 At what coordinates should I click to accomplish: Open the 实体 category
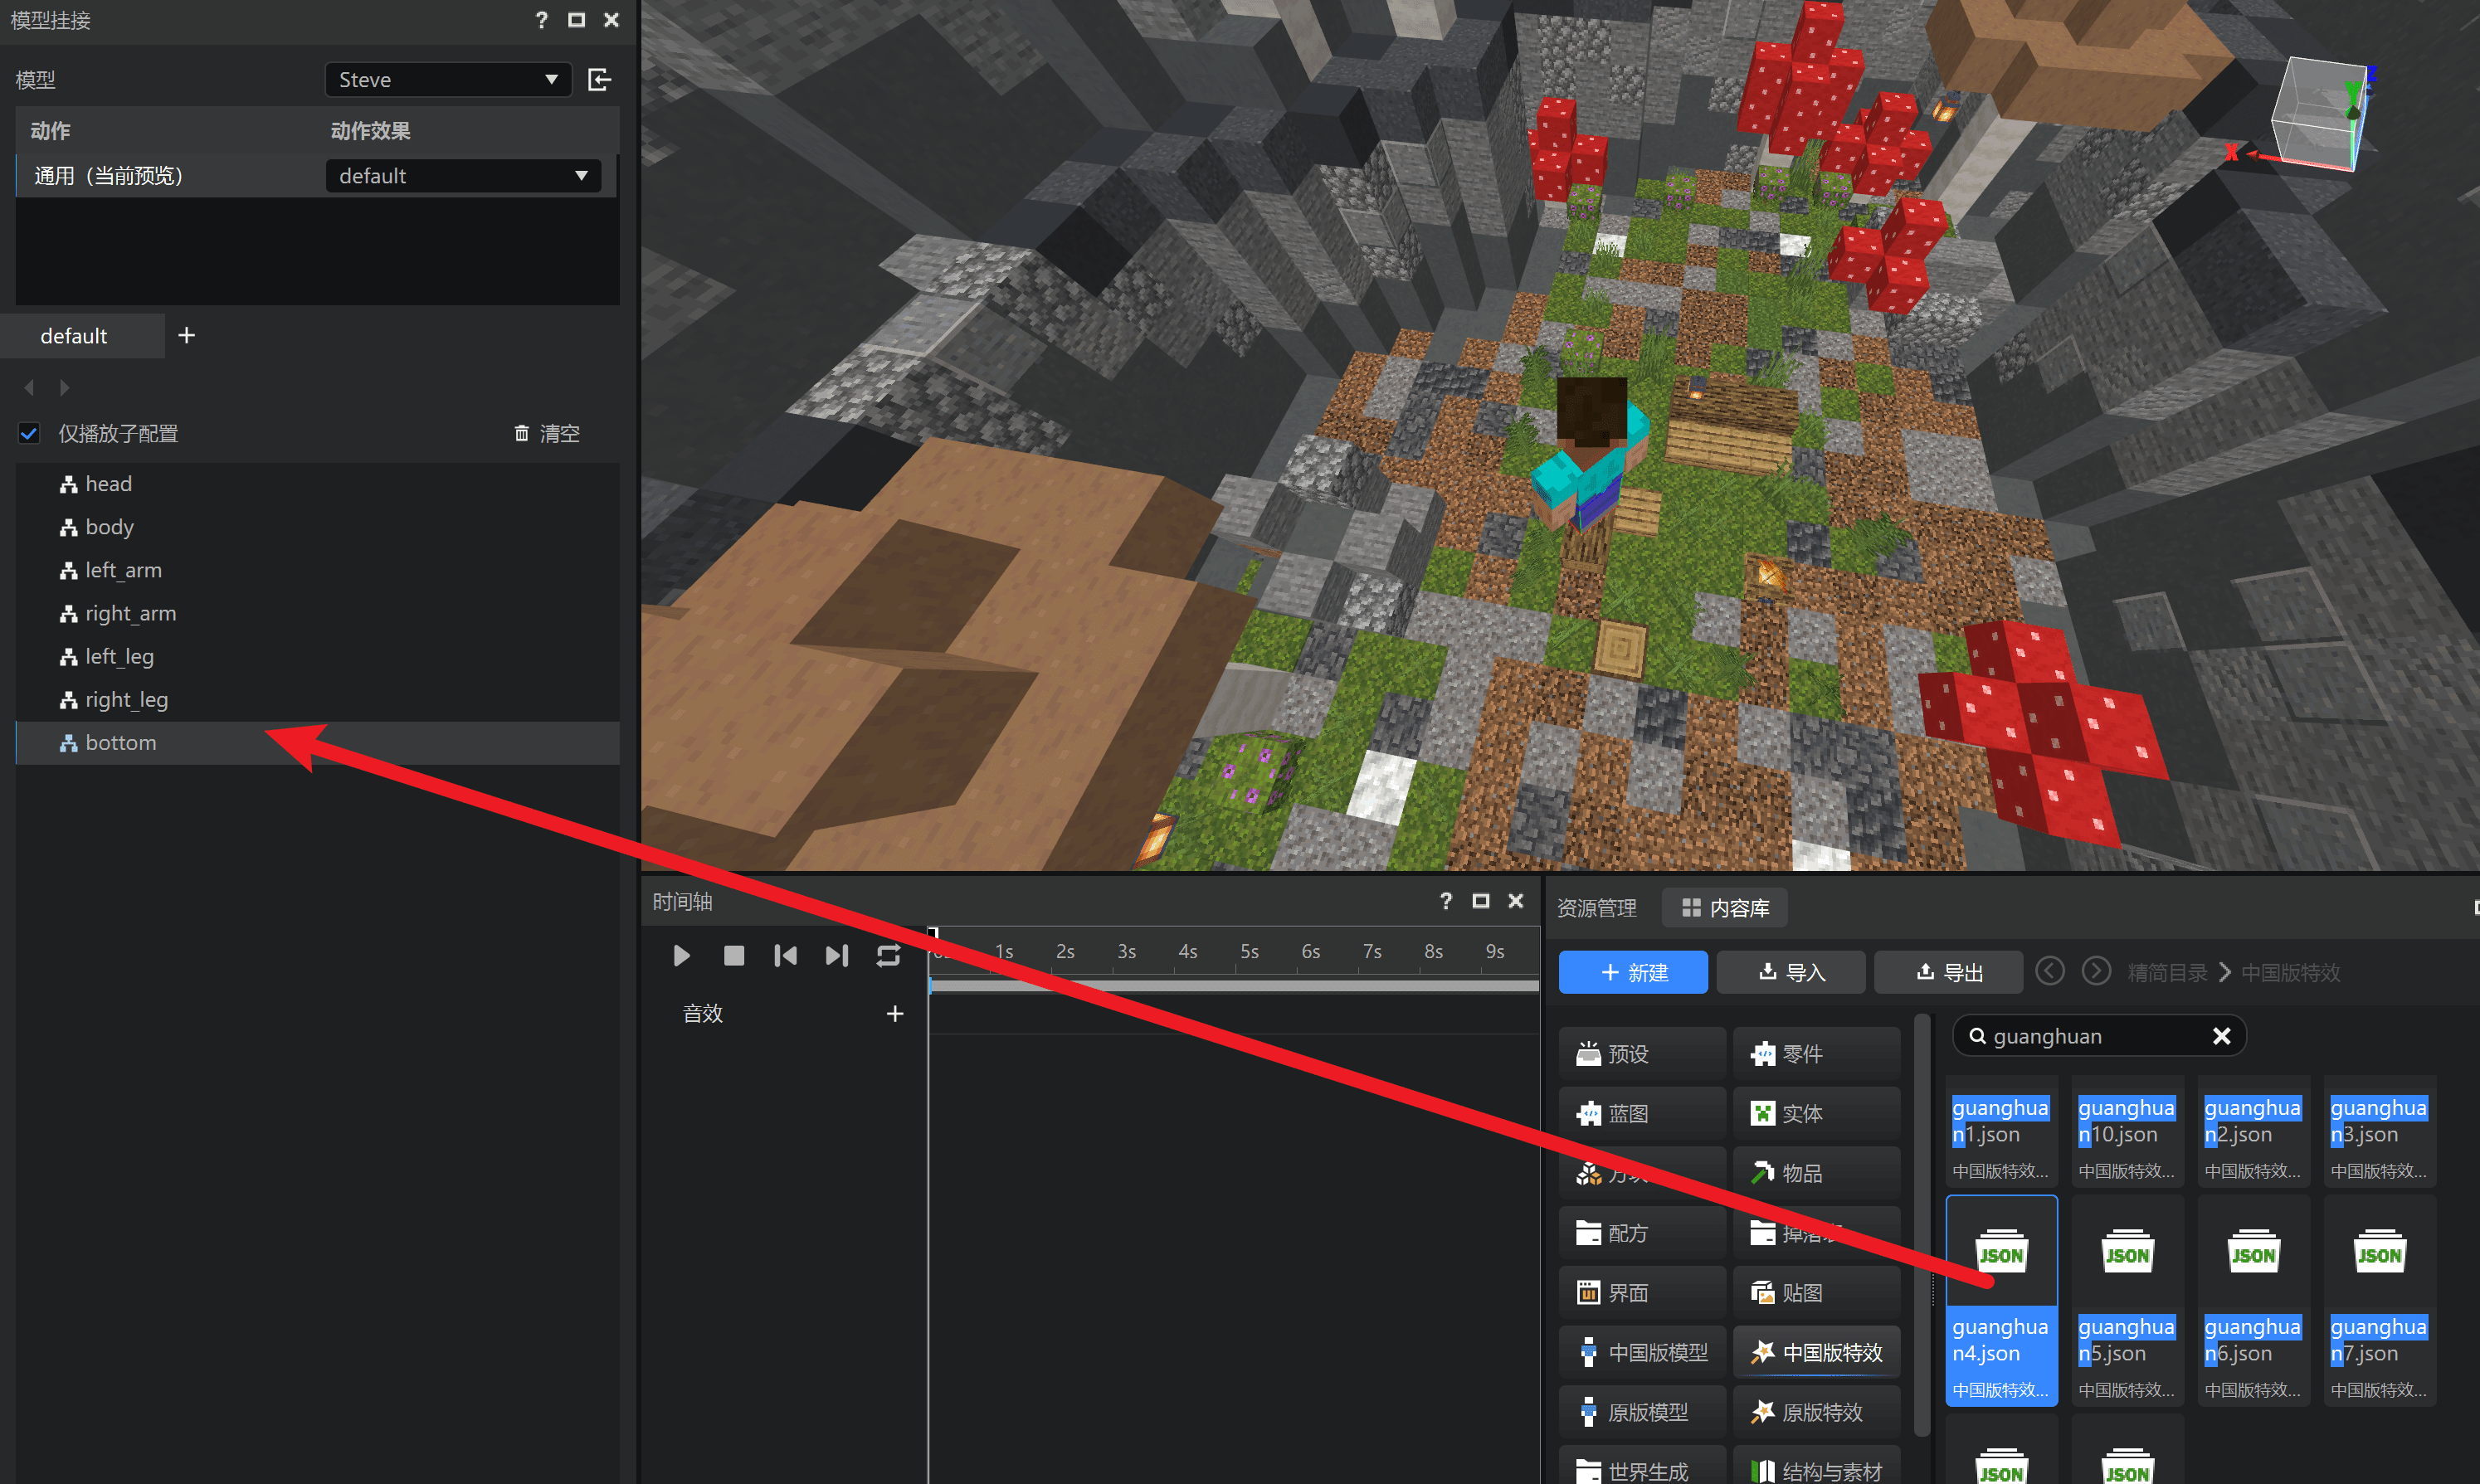(1816, 1114)
